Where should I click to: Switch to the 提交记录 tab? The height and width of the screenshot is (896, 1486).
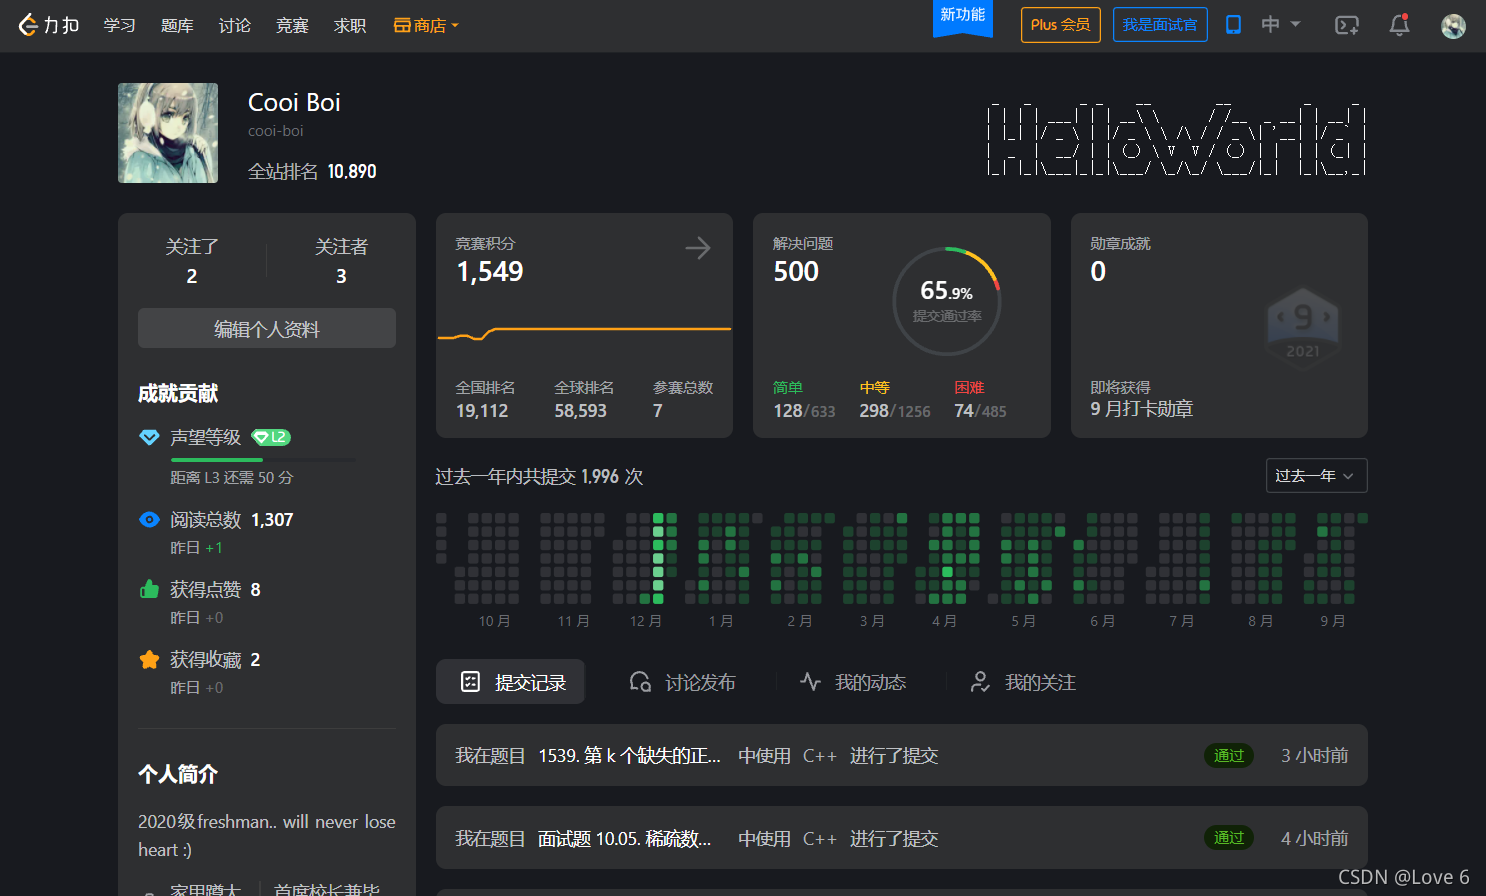pos(510,682)
